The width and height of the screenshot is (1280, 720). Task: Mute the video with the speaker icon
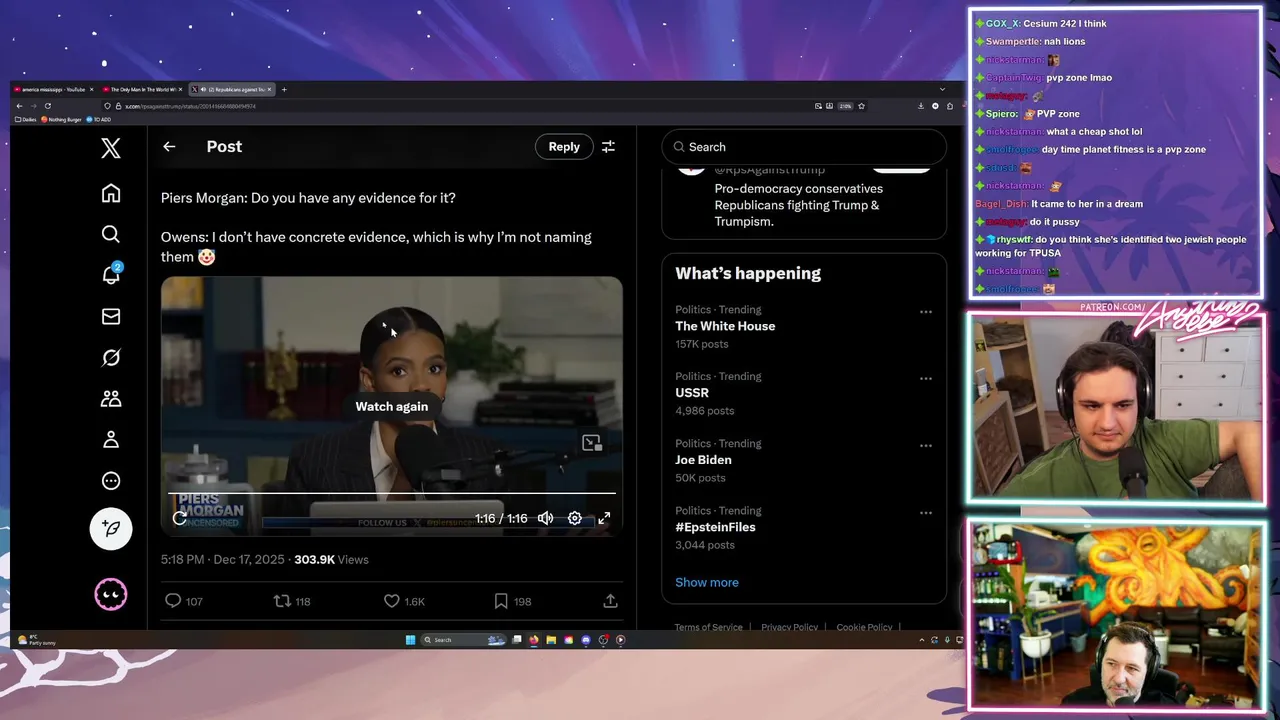coord(545,518)
